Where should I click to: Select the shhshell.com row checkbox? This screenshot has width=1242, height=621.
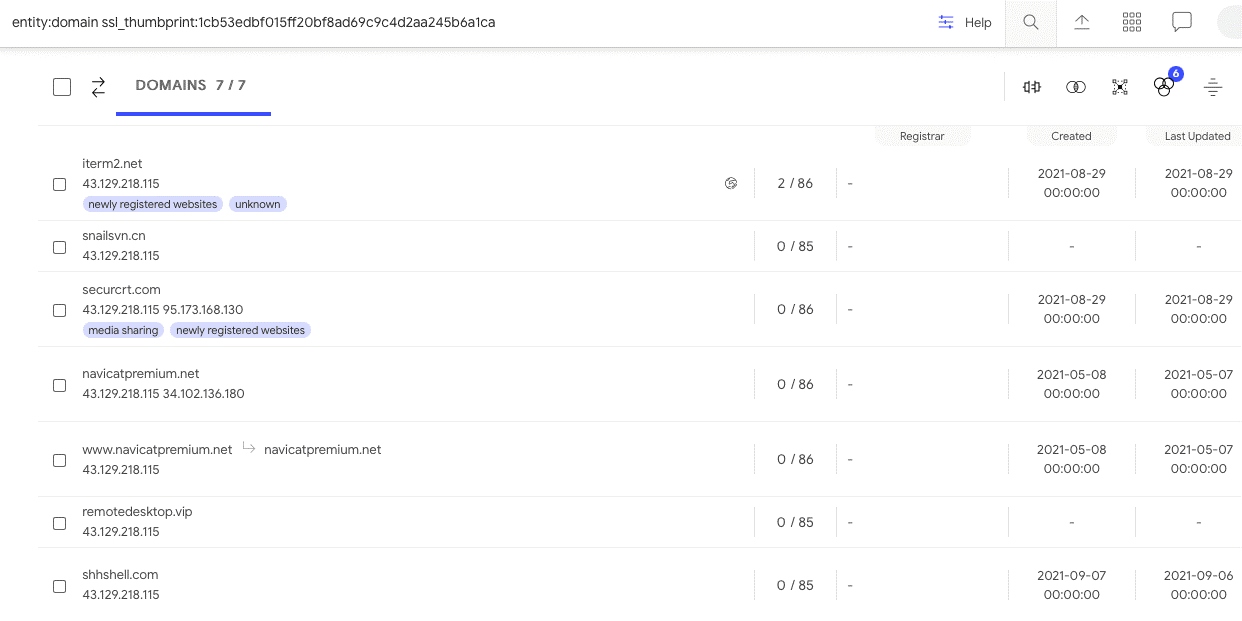point(60,586)
